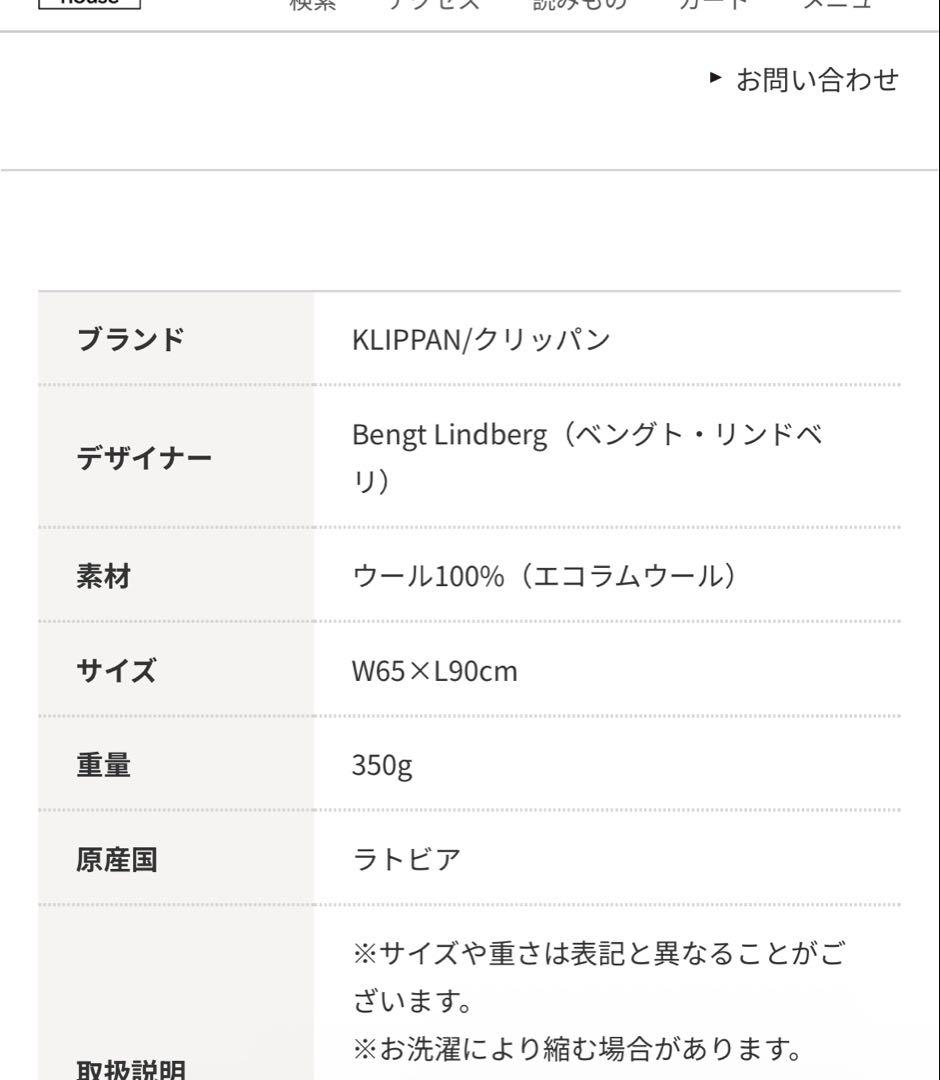The height and width of the screenshot is (1080, 940).
Task: Open the 検索 search nav item
Action: (x=313, y=5)
